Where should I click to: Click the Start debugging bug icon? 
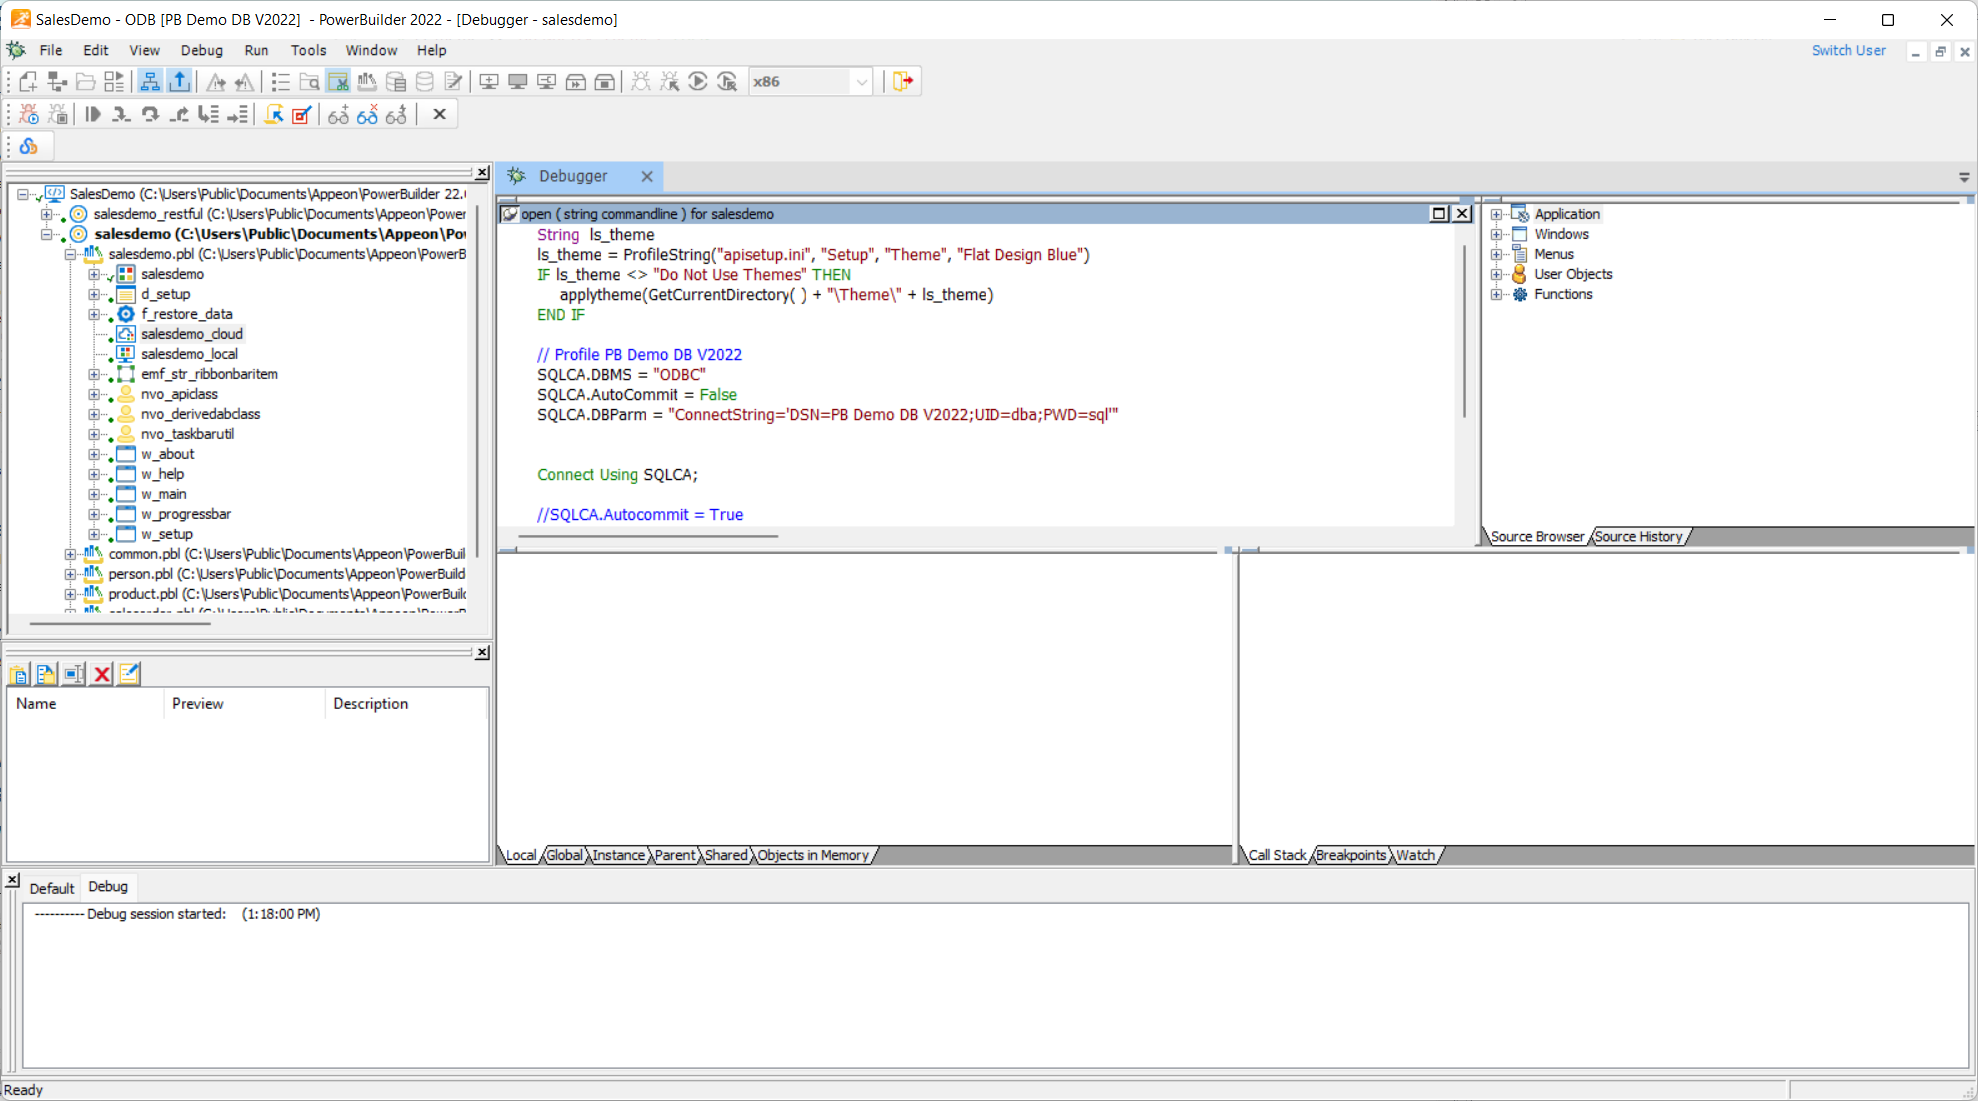pyautogui.click(x=28, y=115)
